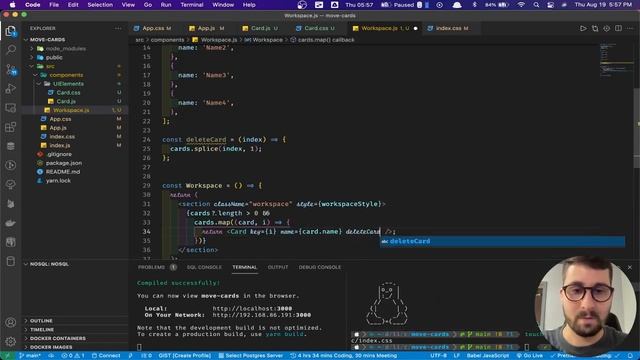Close the bottom panel with X icon

(x=629, y=267)
